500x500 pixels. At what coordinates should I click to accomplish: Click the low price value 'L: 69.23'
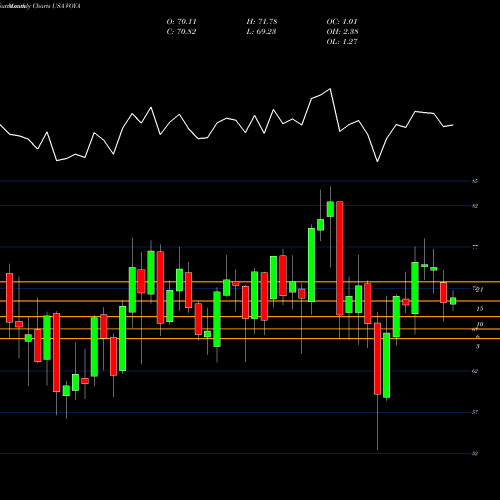(x=261, y=32)
